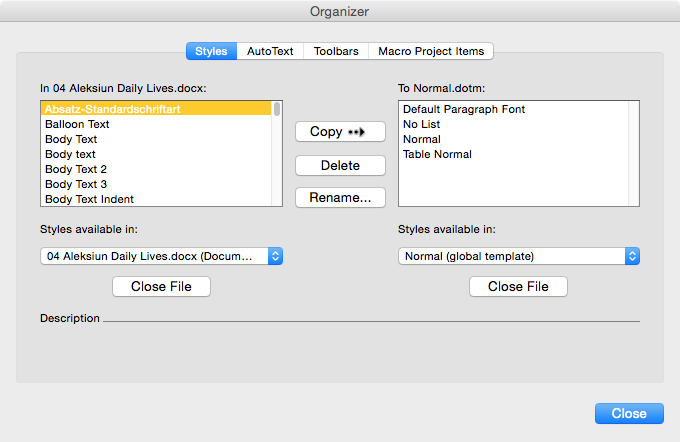Select No List in Normal.dotm list
Screen dimensions: 680x442
(x=513, y=124)
